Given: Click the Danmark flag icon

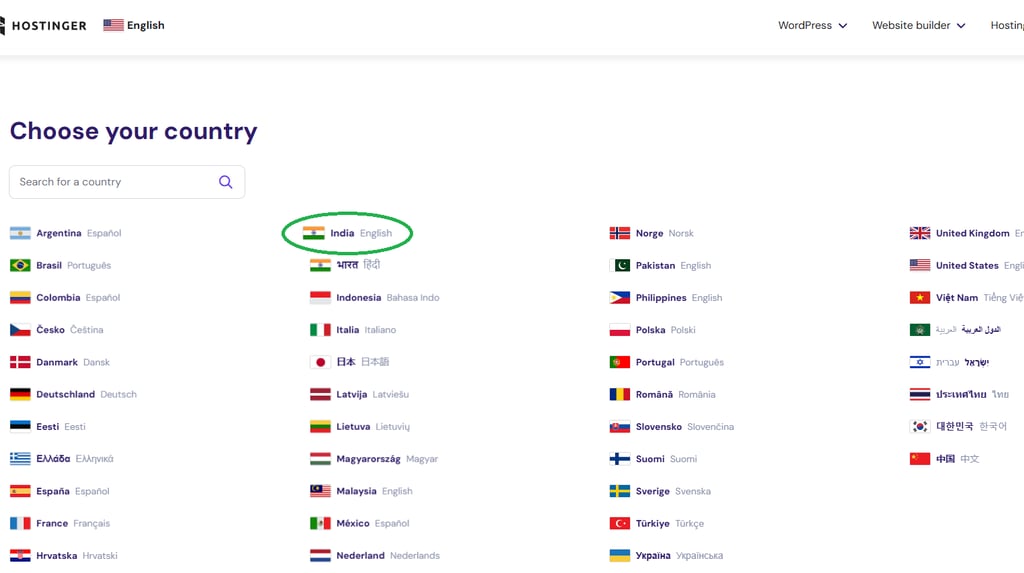Looking at the screenshot, I should point(20,362).
